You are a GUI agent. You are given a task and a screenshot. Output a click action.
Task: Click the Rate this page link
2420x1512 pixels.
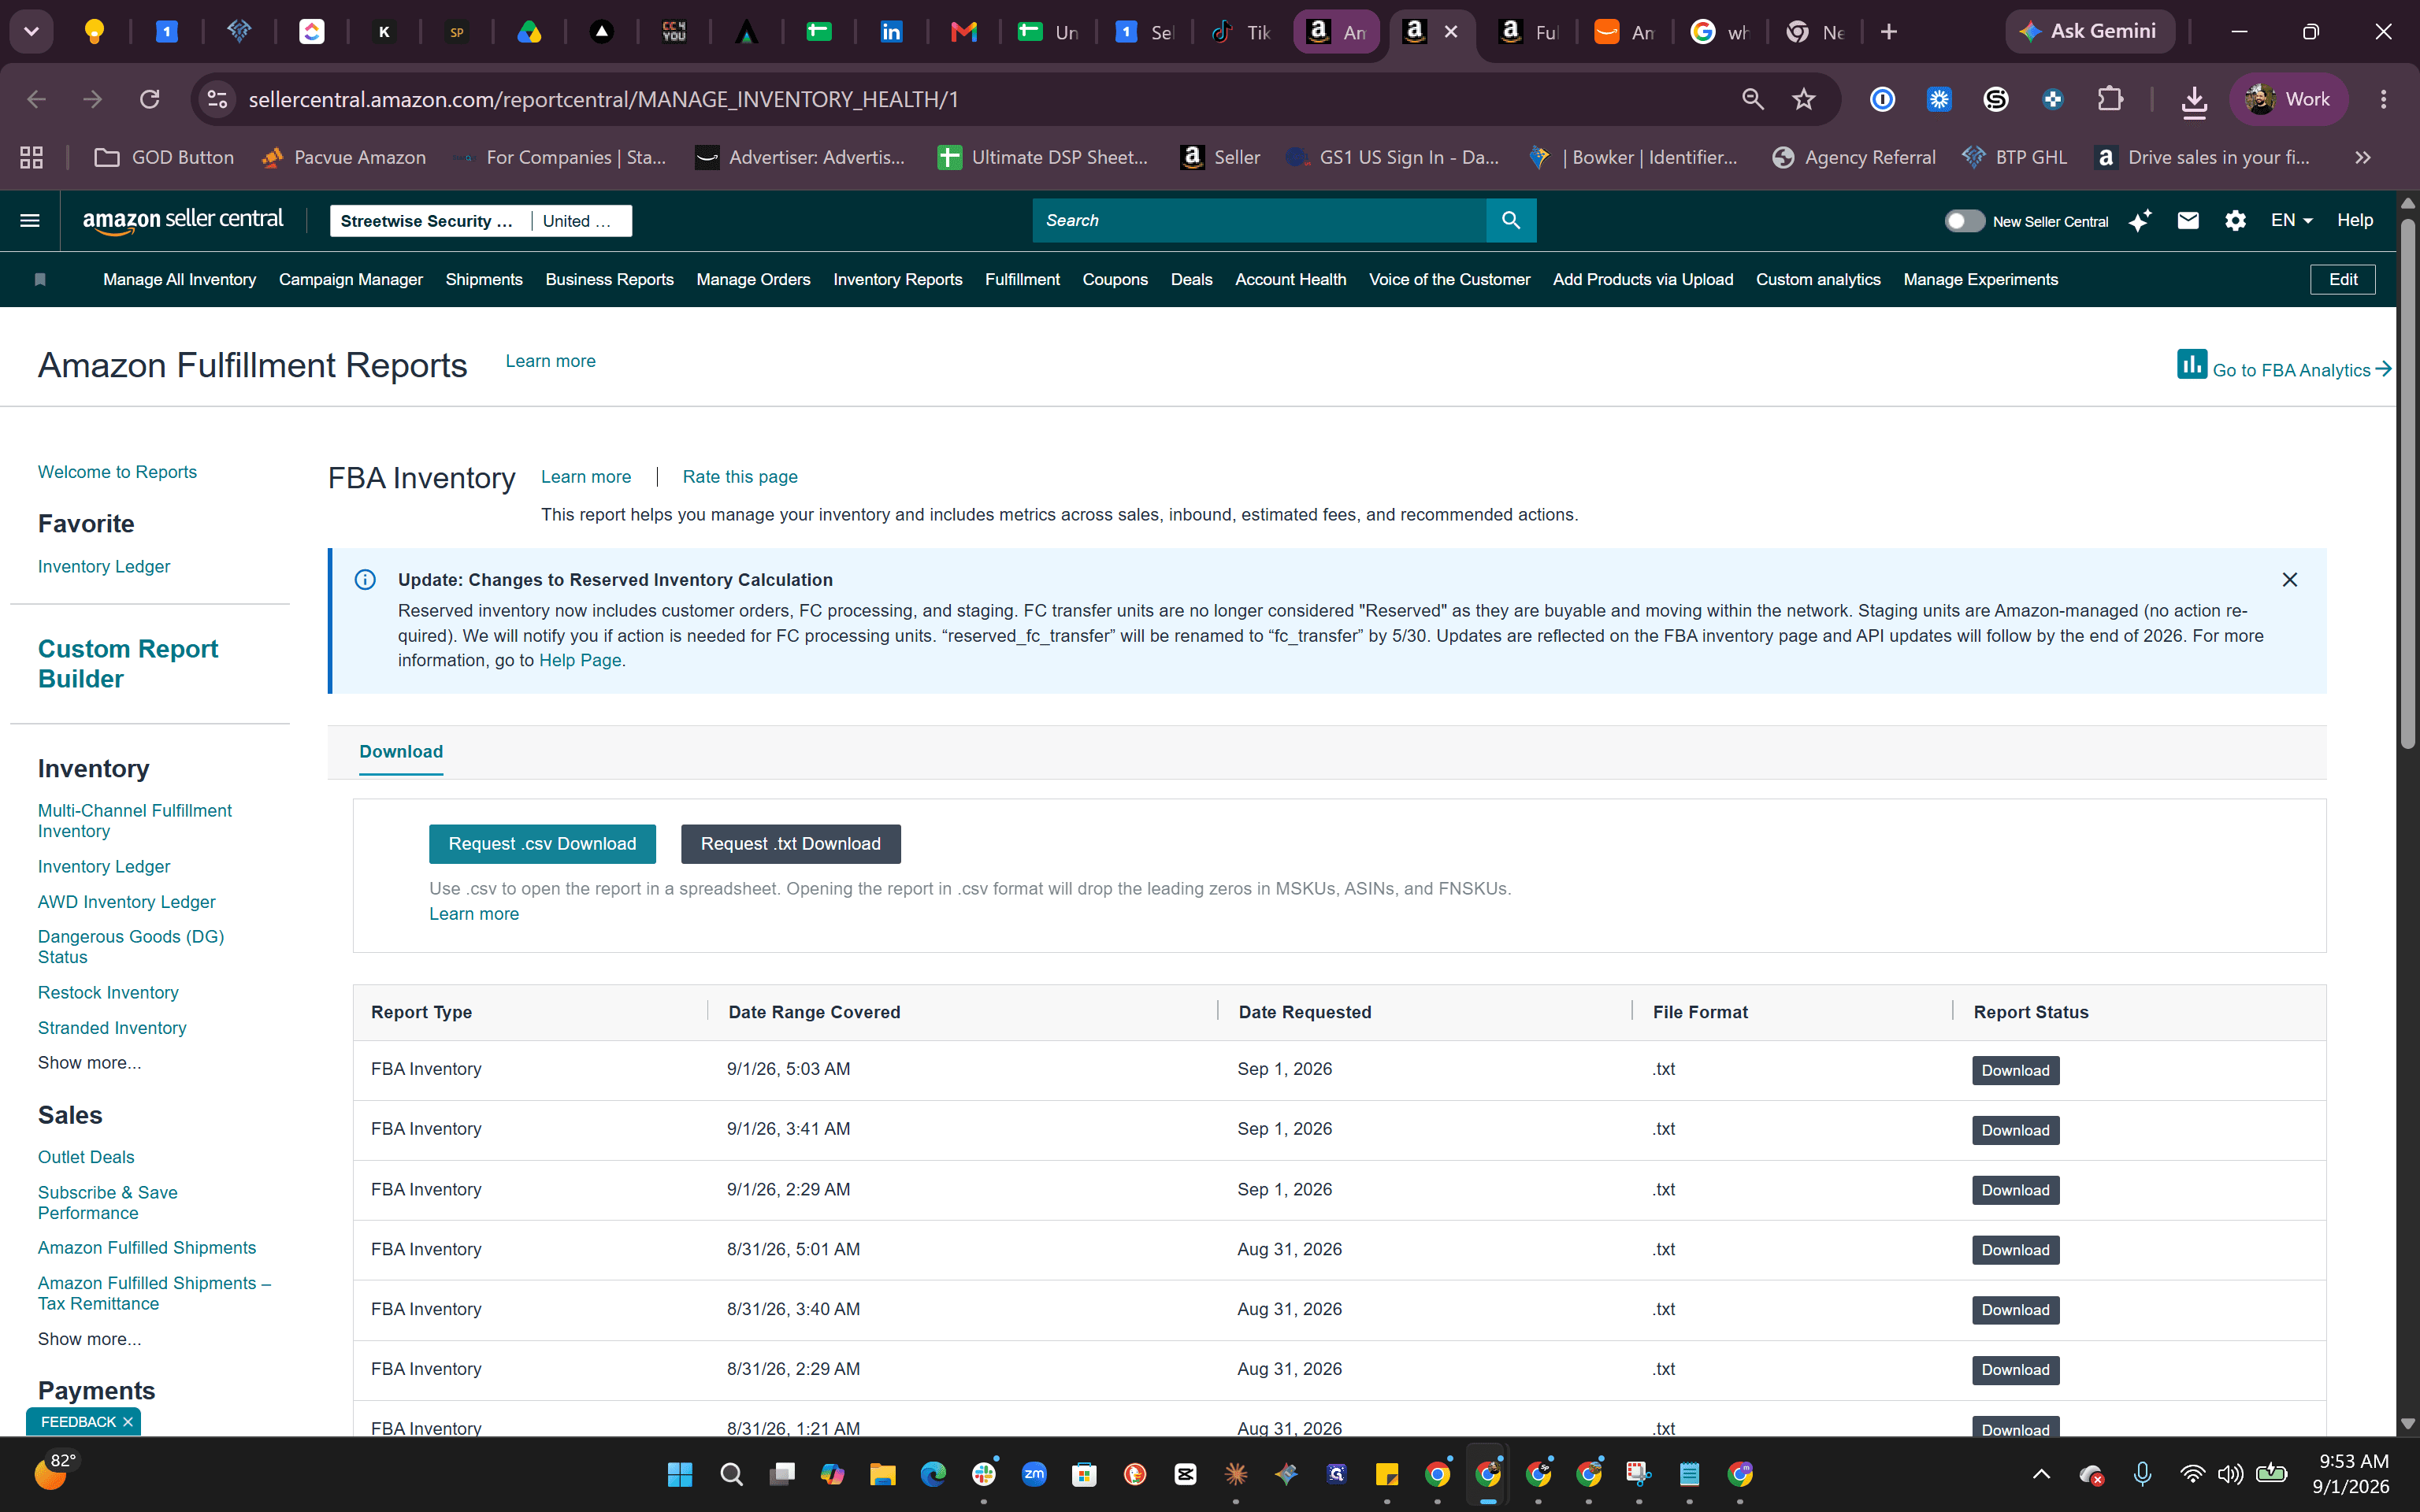[740, 477]
